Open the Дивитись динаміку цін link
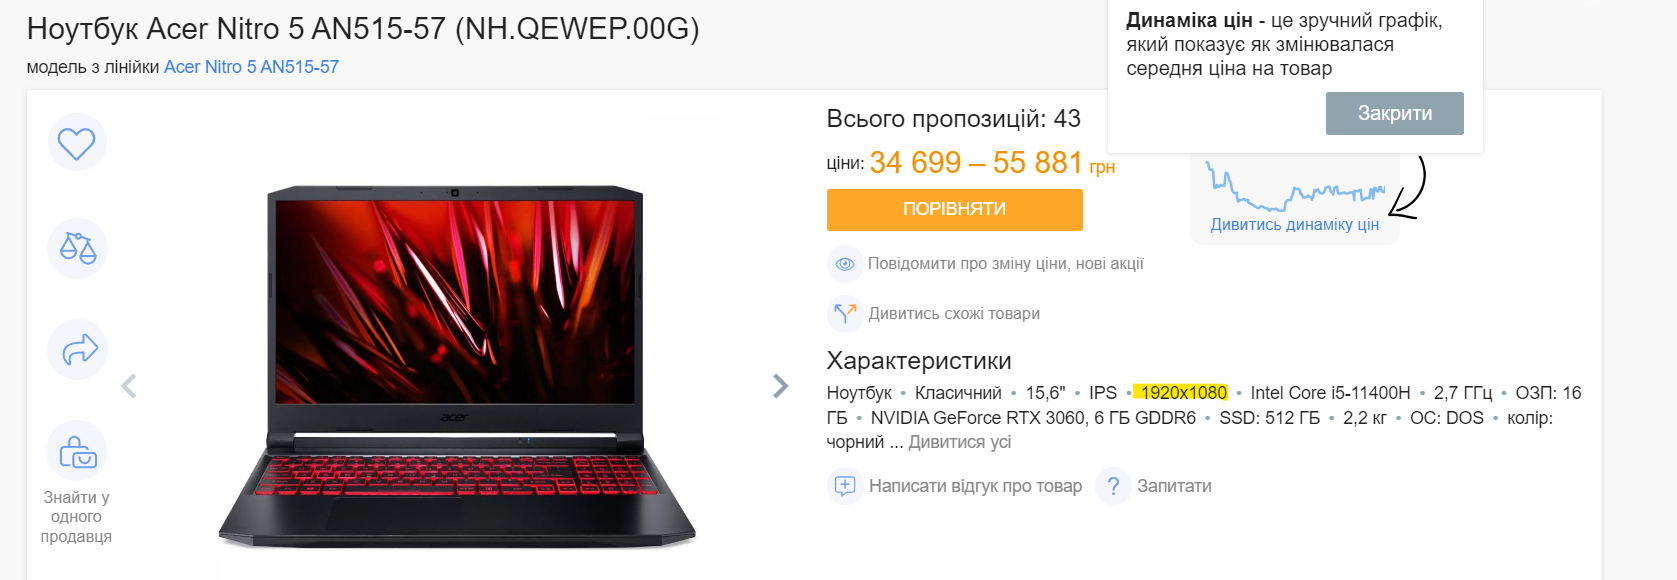 (1294, 225)
